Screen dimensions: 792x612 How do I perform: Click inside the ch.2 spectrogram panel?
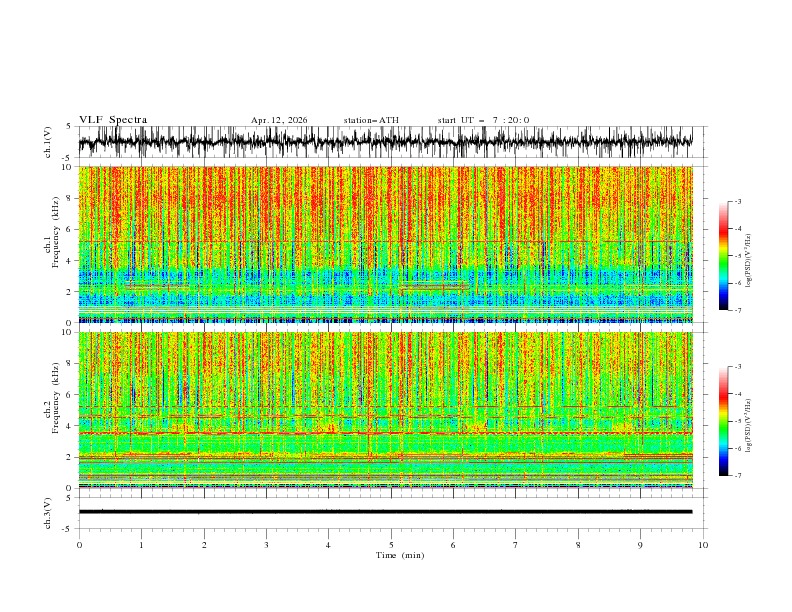pos(385,410)
